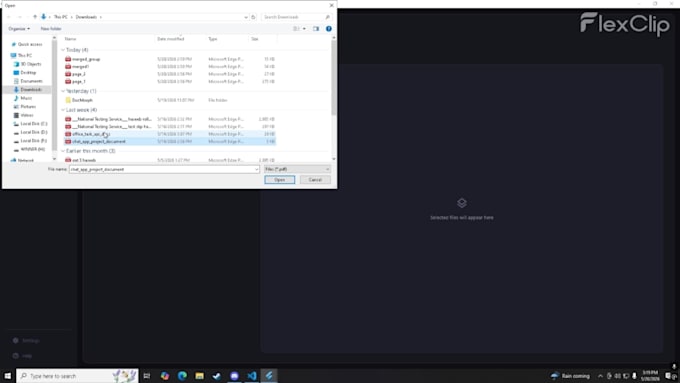Collapse the Yesterday group
Viewport: 680px width, 383px height.
click(63, 91)
